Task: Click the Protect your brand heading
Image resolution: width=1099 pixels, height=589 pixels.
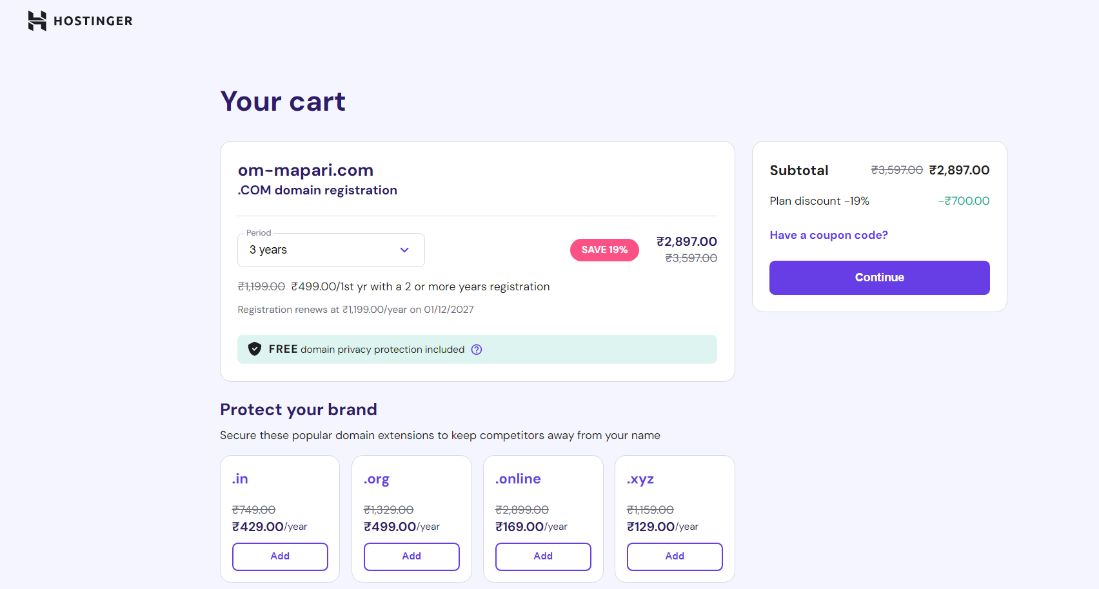Action: [x=297, y=409]
